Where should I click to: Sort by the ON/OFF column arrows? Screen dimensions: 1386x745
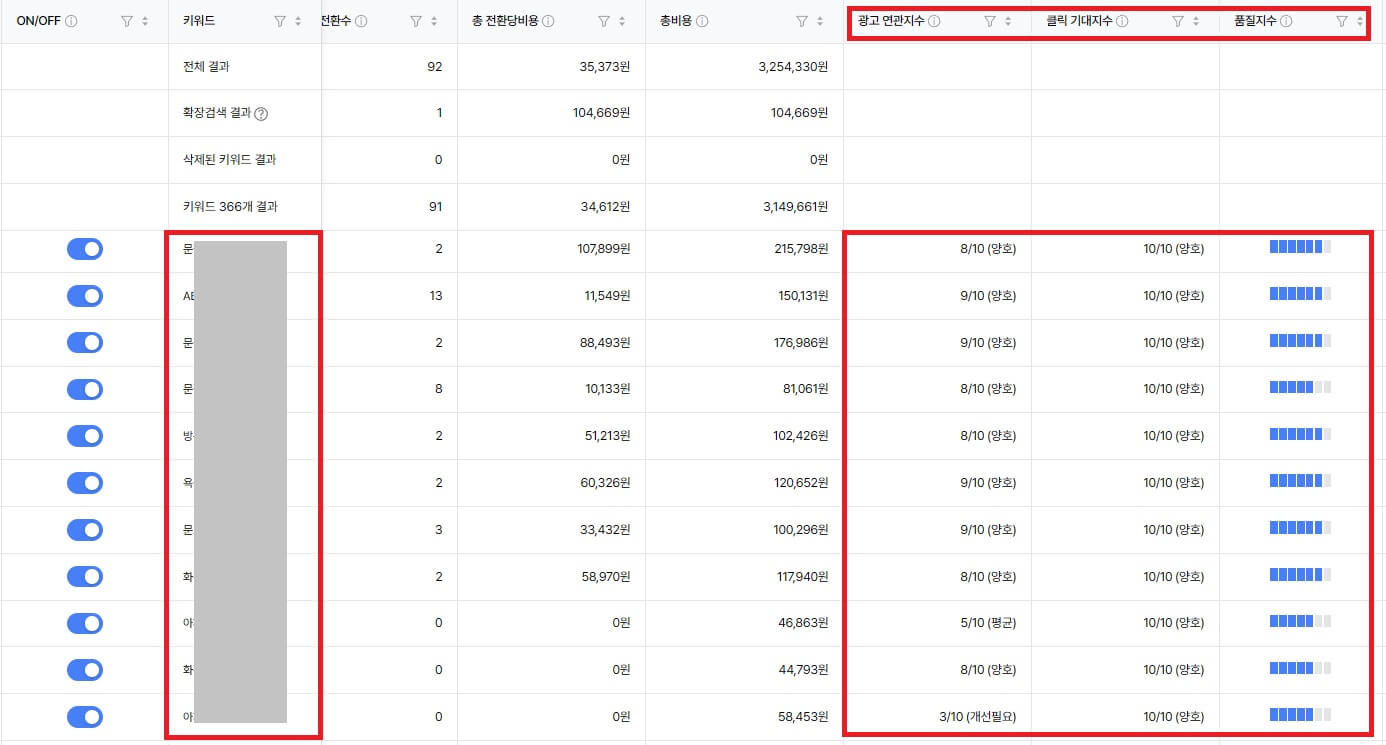click(x=146, y=21)
